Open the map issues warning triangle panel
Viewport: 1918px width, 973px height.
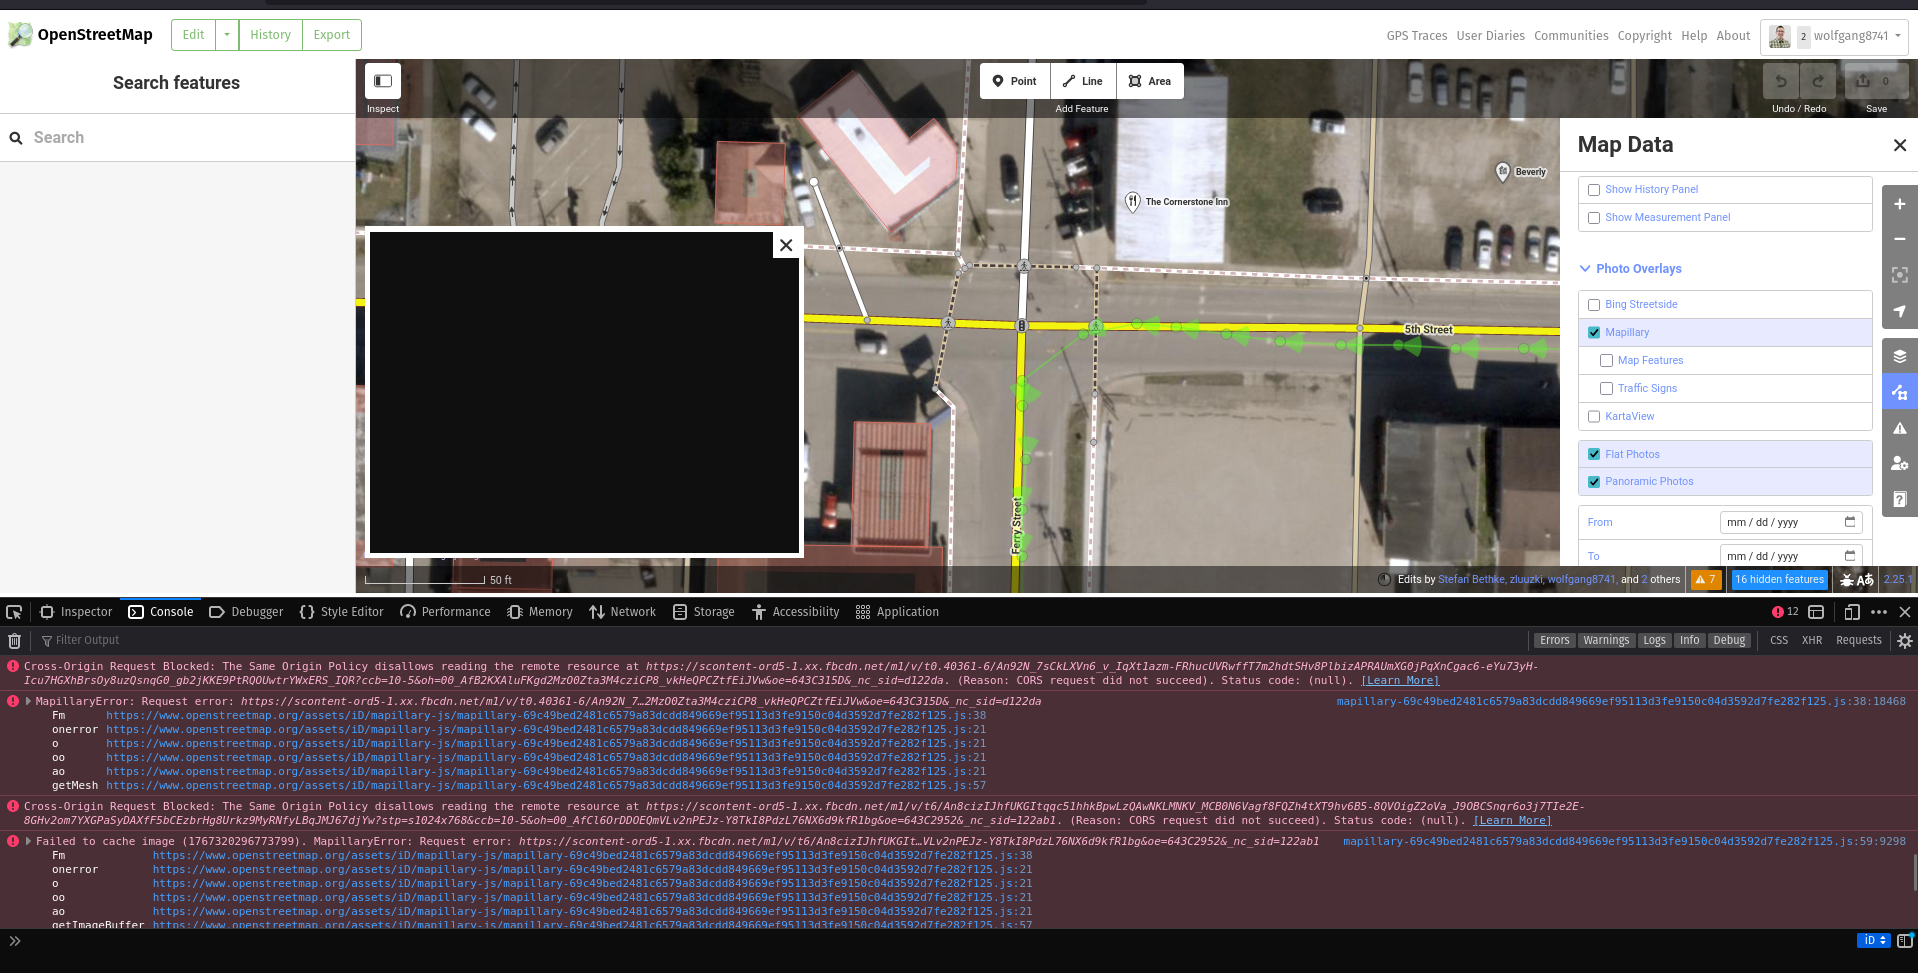click(x=1899, y=428)
